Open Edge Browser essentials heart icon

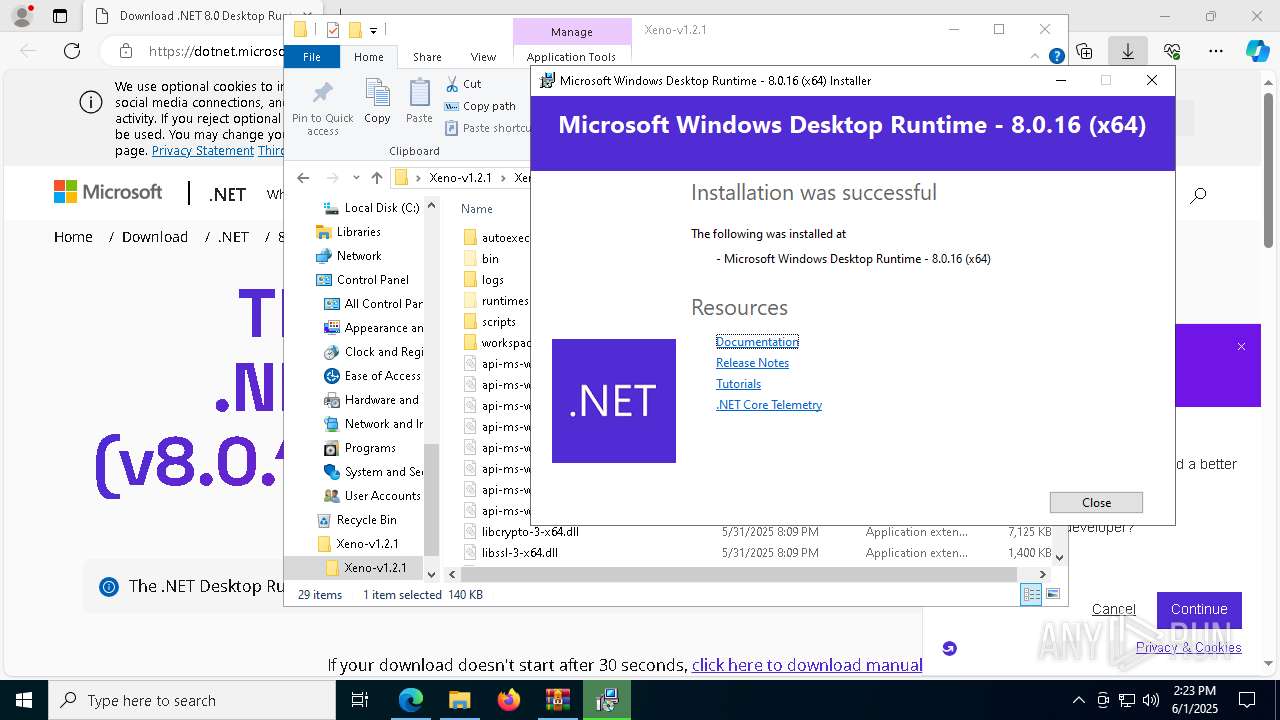[x=1172, y=51]
